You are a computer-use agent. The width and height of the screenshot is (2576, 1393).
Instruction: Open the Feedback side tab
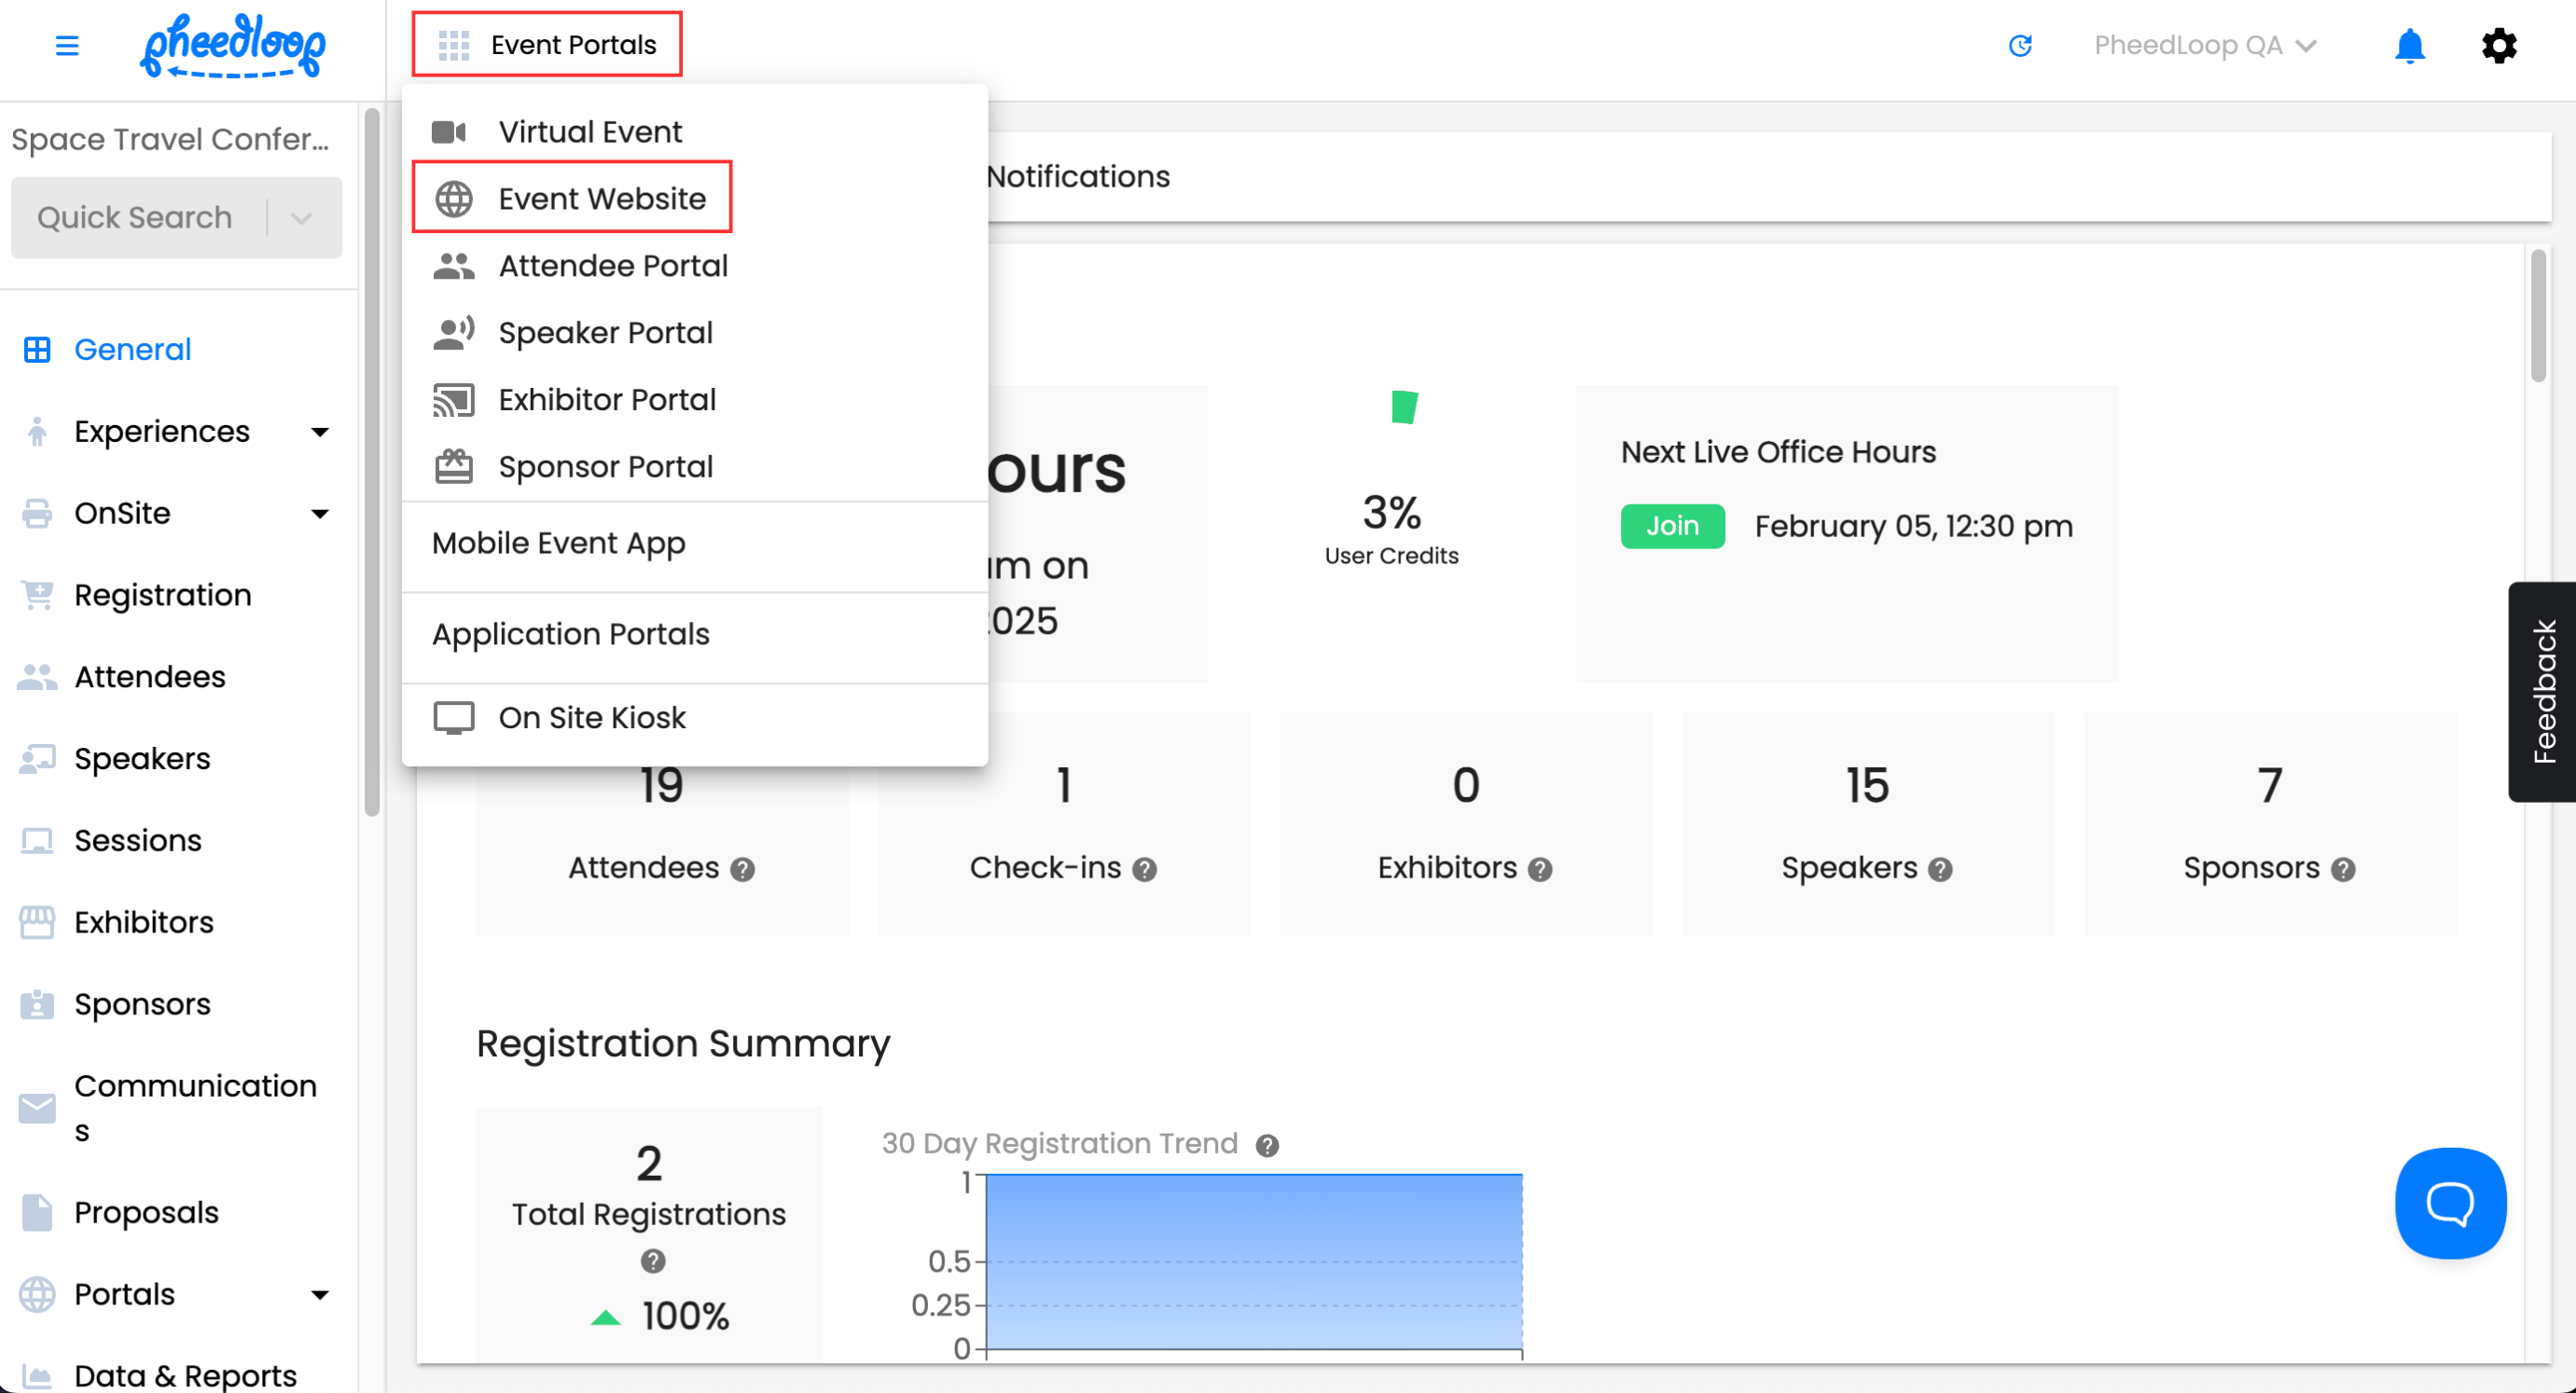pyautogui.click(x=2542, y=691)
